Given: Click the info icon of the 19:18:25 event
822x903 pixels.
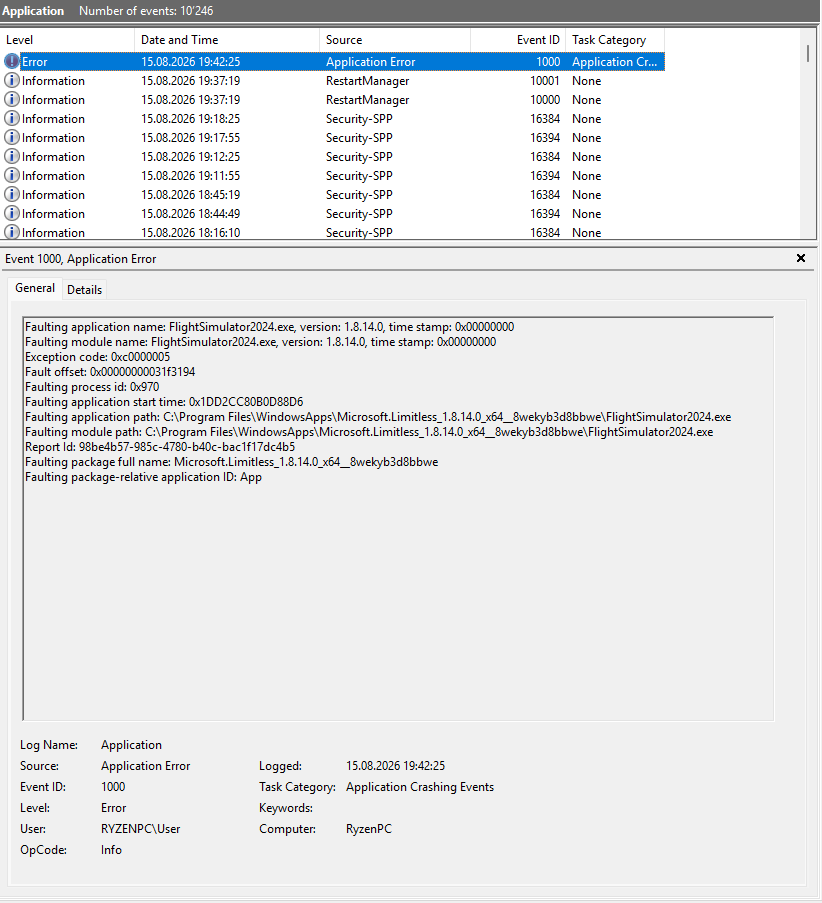Looking at the screenshot, I should click(12, 118).
